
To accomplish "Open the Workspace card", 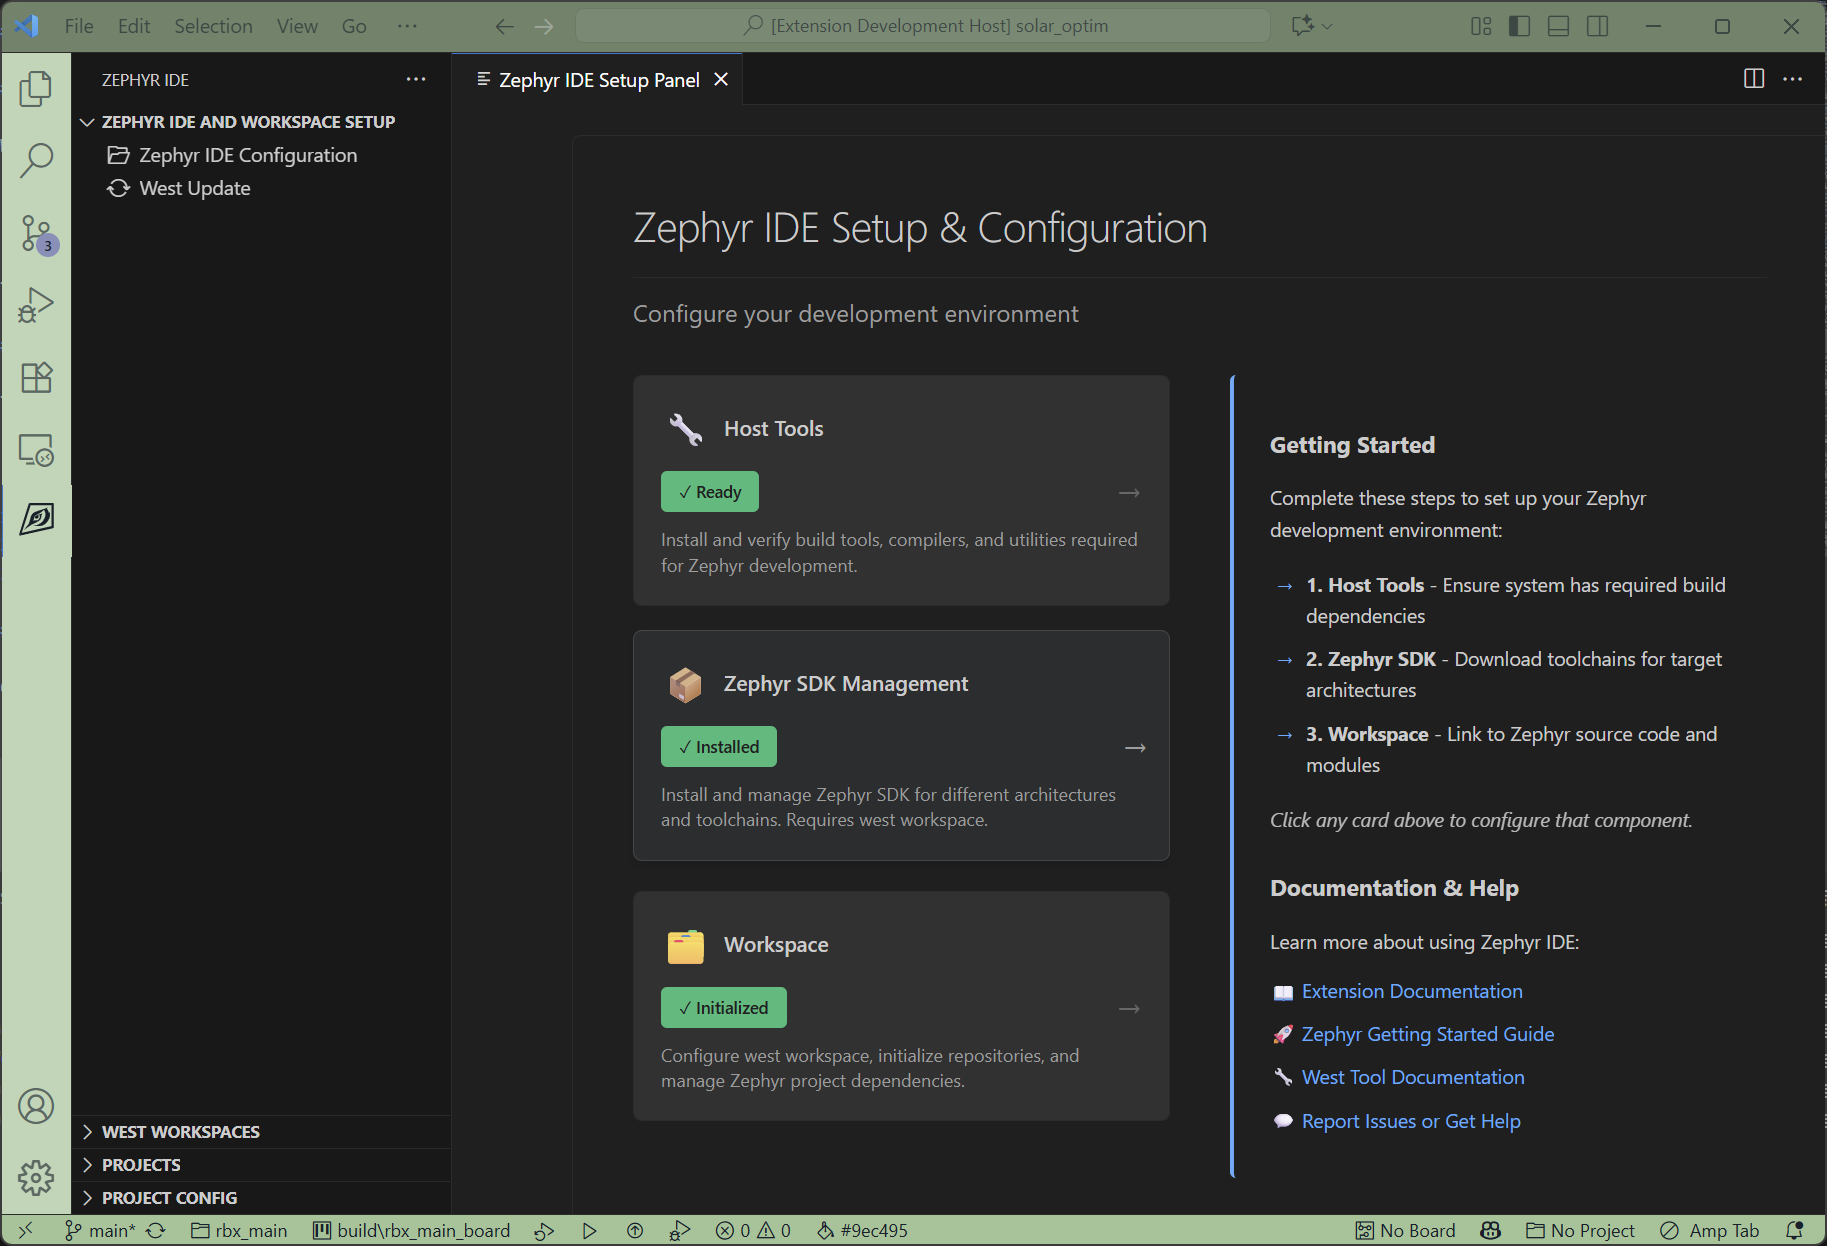I will click(x=901, y=1006).
